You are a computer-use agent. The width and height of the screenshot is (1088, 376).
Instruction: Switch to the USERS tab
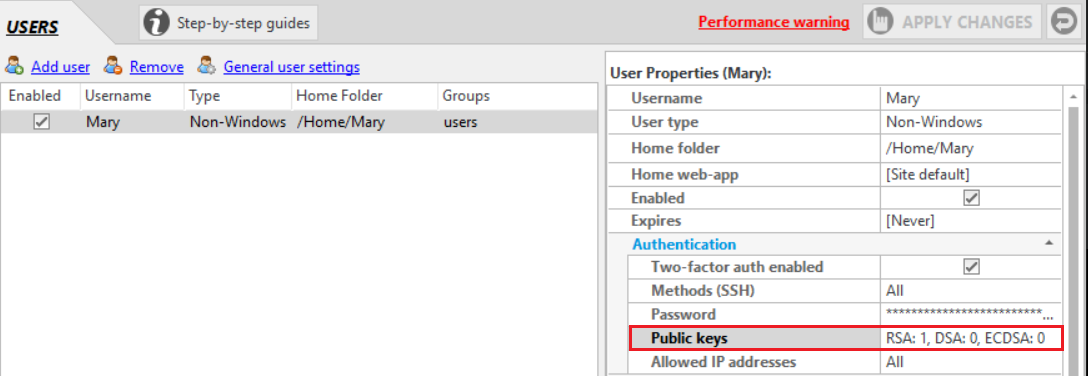coord(33,28)
